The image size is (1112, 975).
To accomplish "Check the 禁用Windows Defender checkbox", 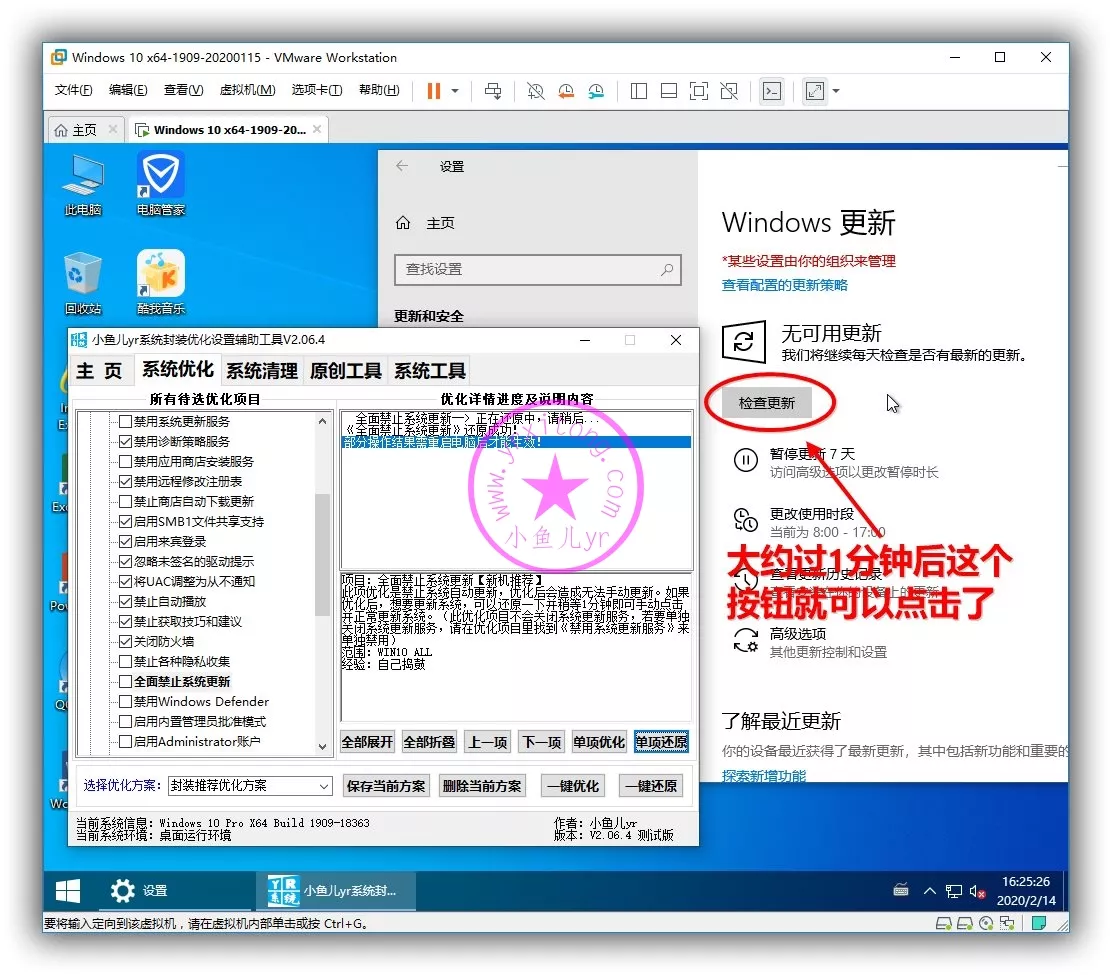I will pos(125,701).
